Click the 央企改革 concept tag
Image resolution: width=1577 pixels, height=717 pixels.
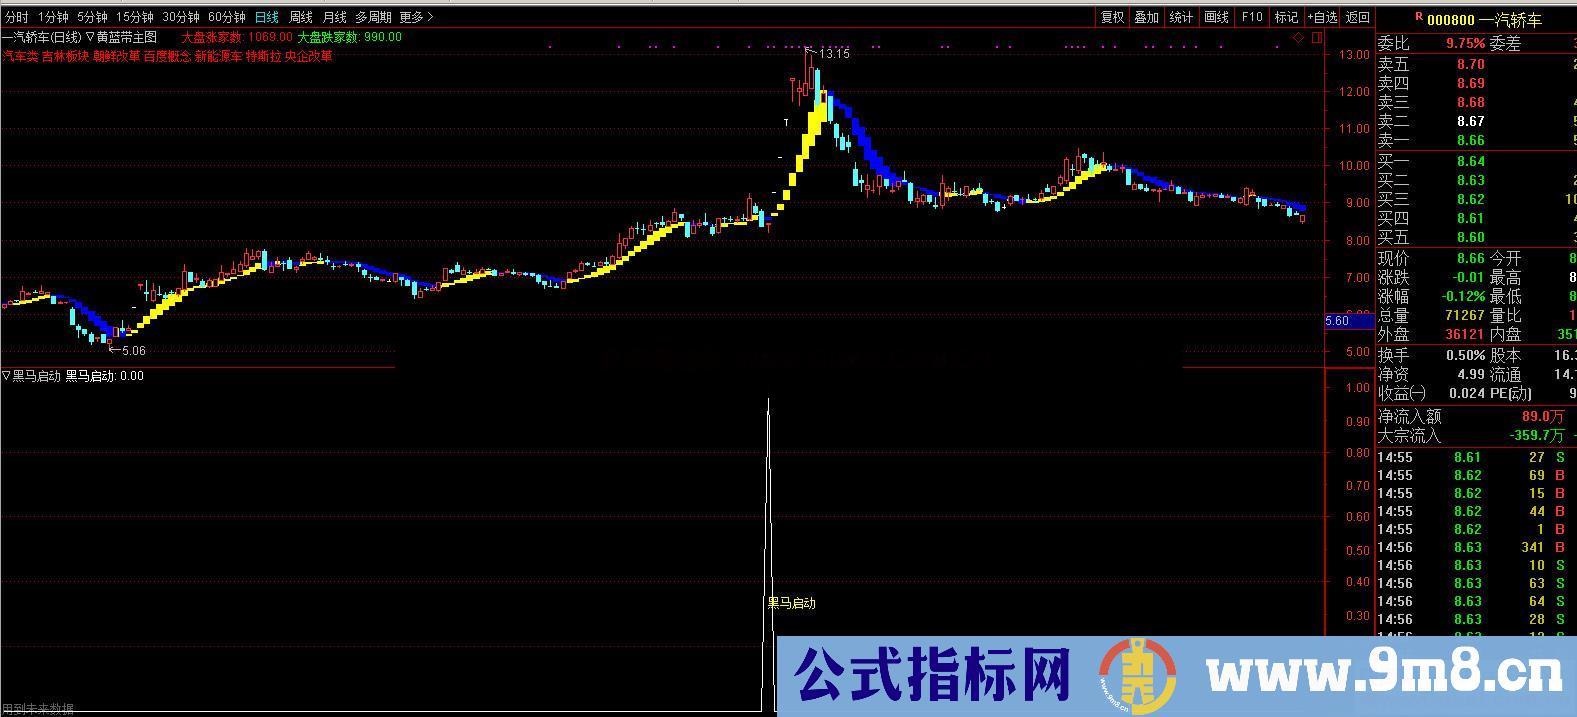point(309,56)
